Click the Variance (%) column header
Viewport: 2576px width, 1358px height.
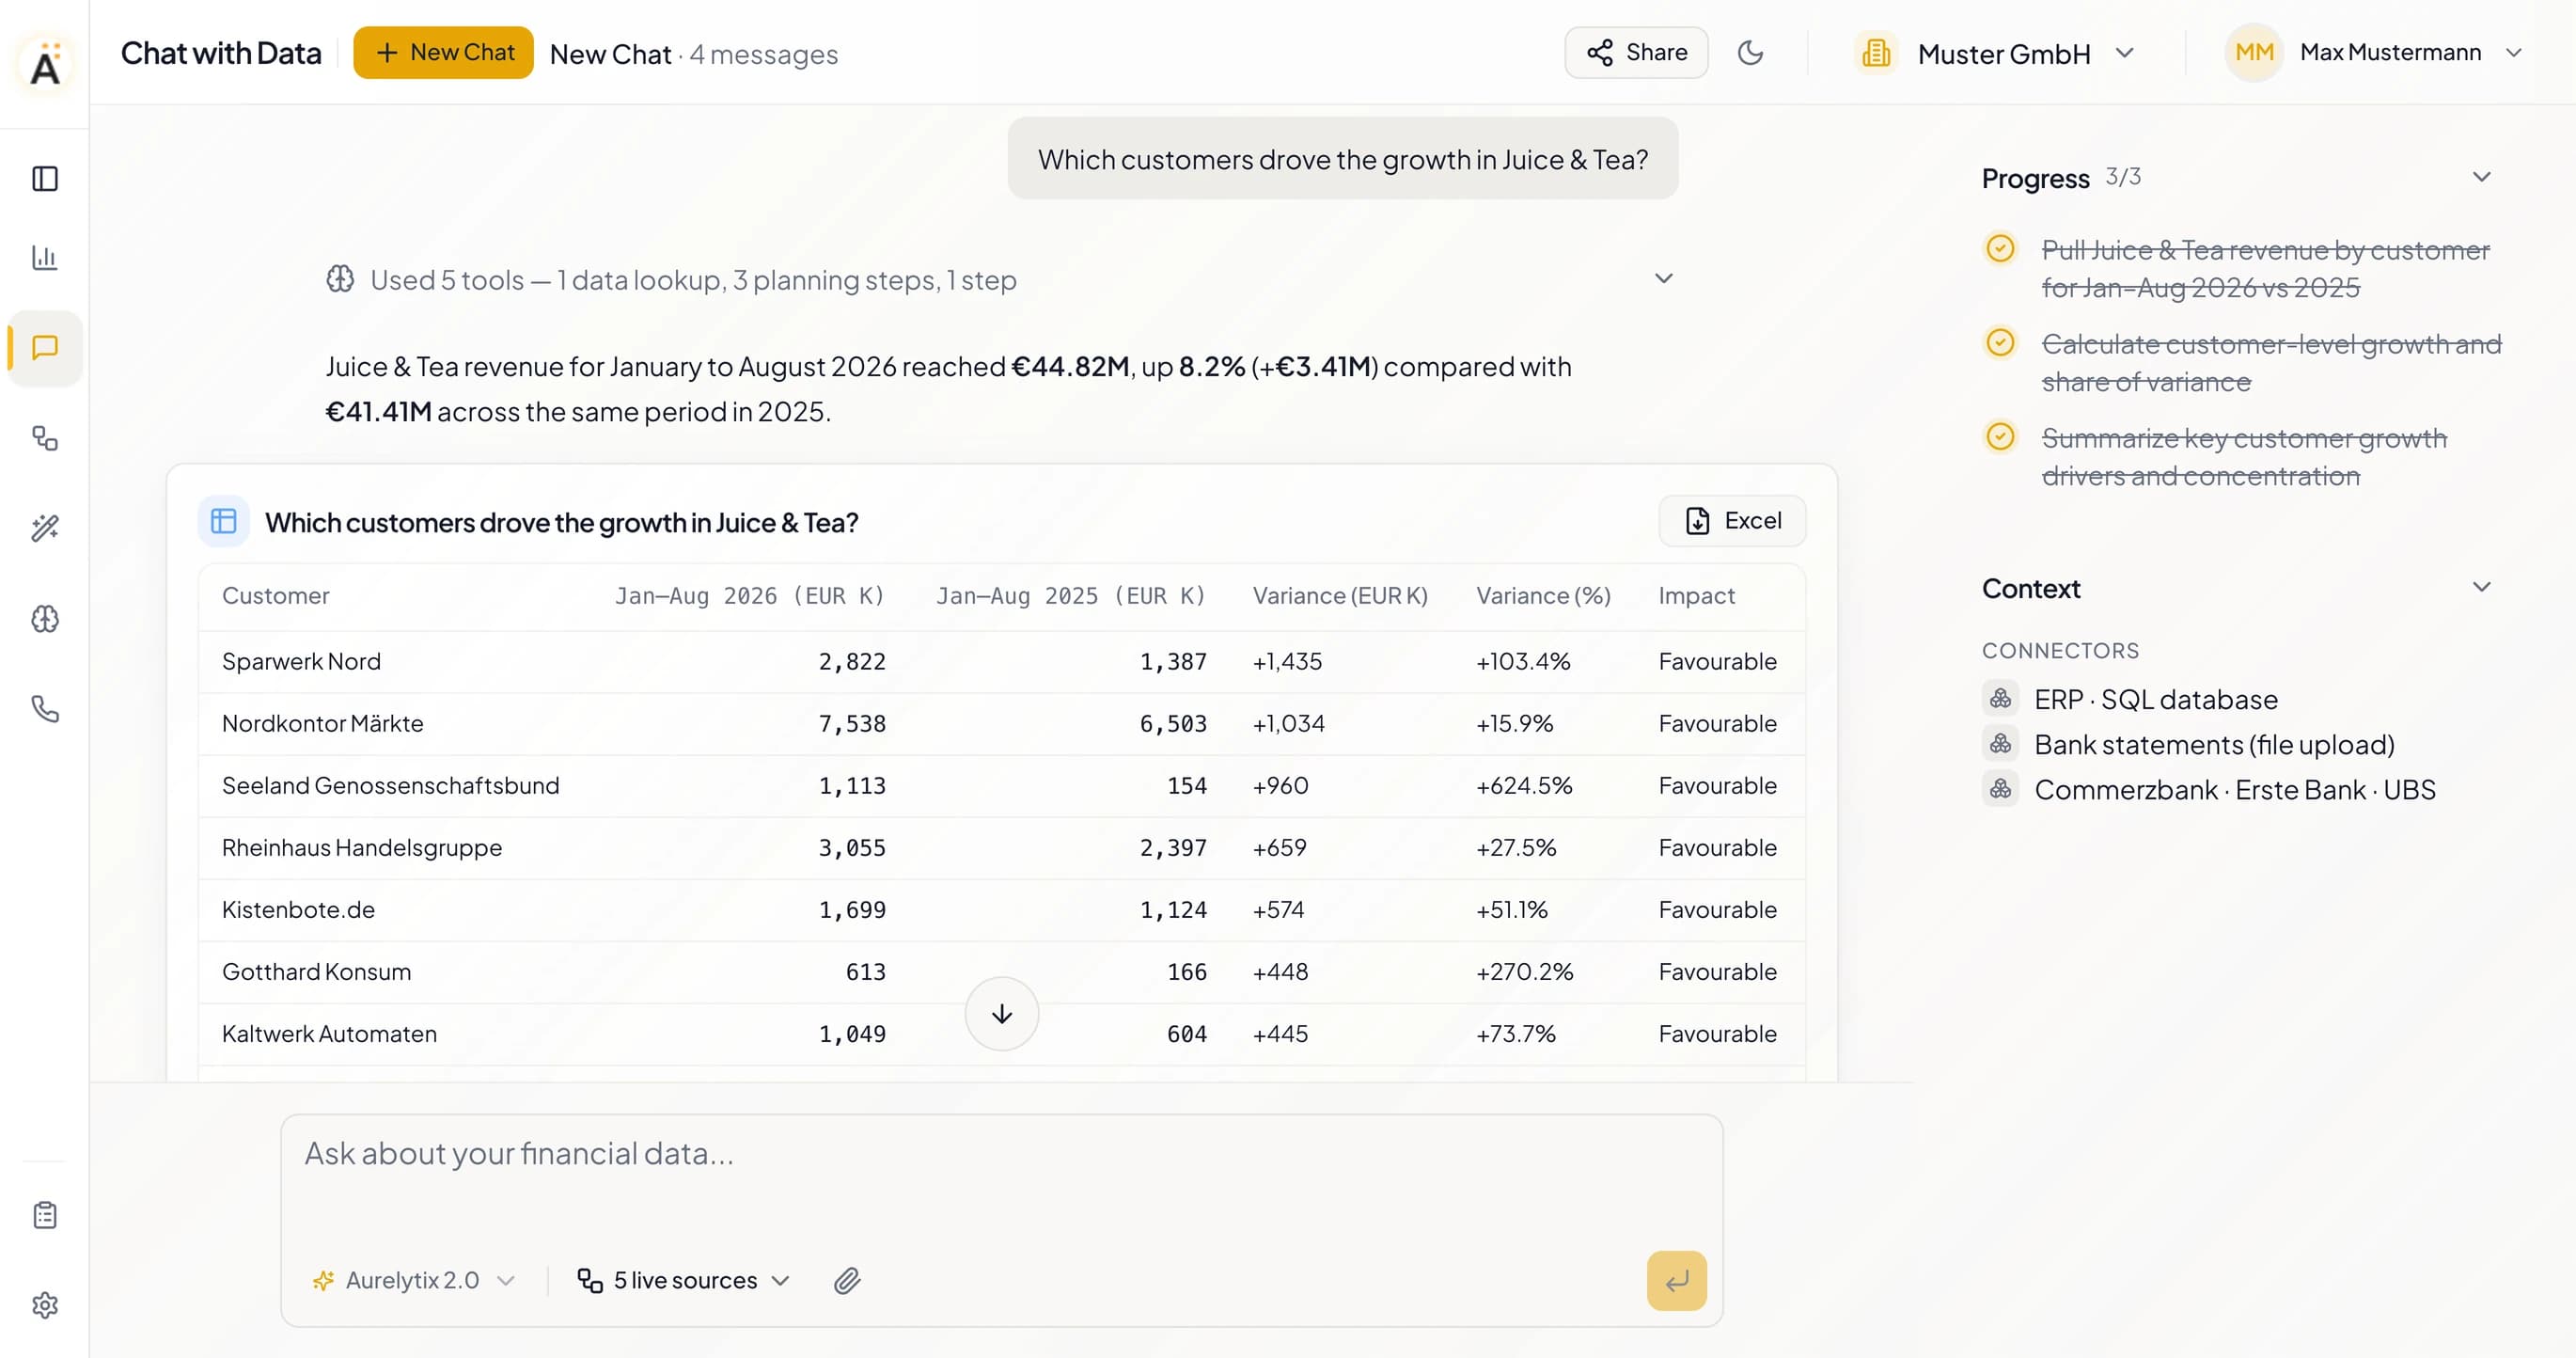[x=1543, y=596]
